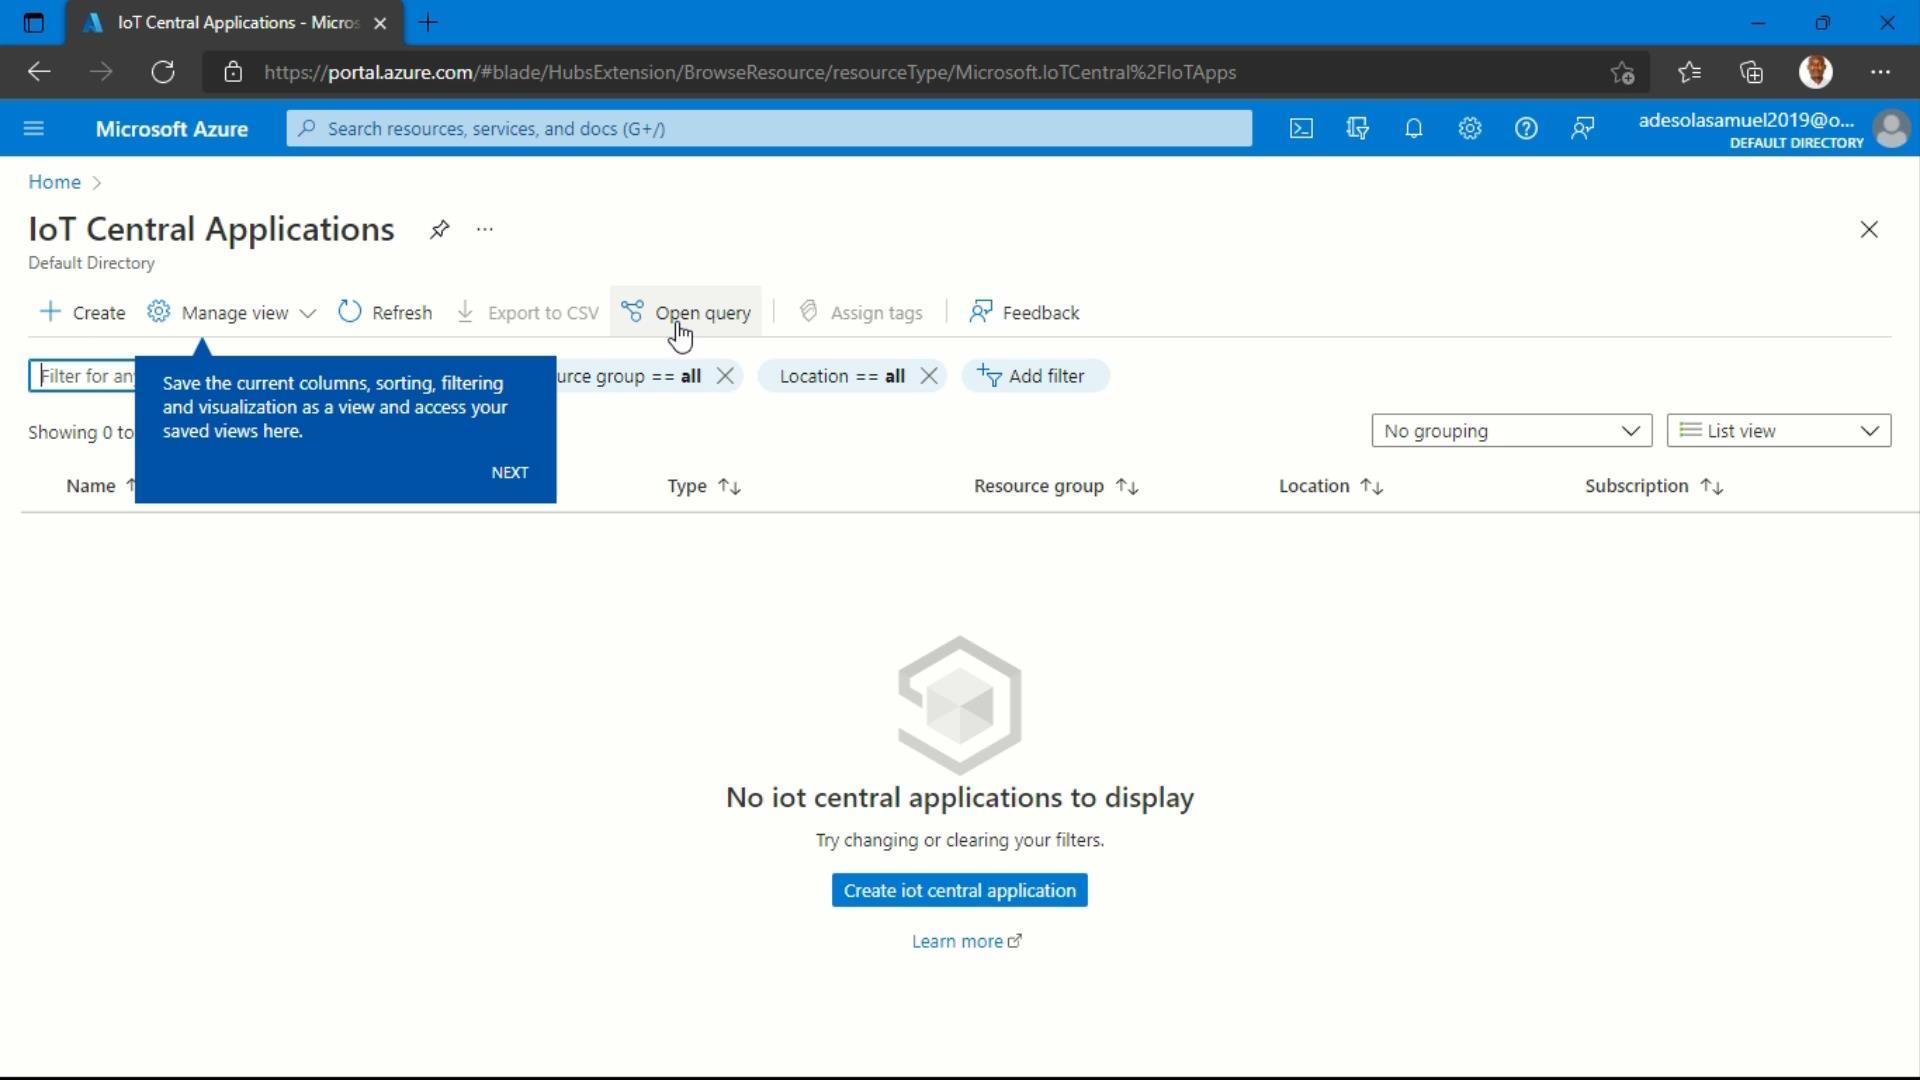Pin IoT Central Applications to dashboard

pos(439,229)
